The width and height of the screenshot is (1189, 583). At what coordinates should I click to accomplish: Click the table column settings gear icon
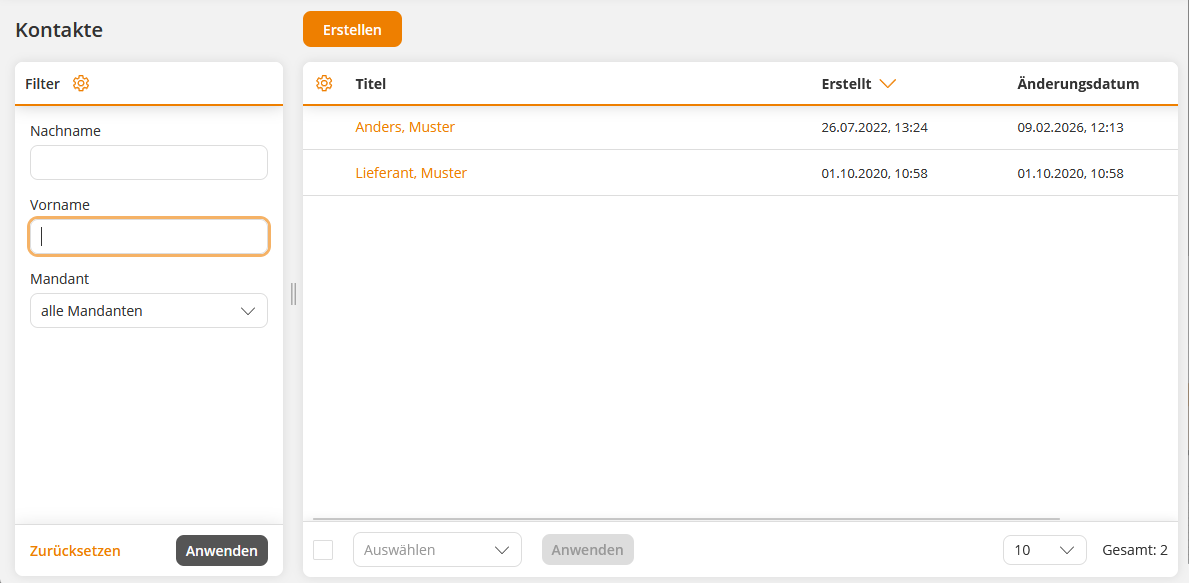click(x=324, y=84)
